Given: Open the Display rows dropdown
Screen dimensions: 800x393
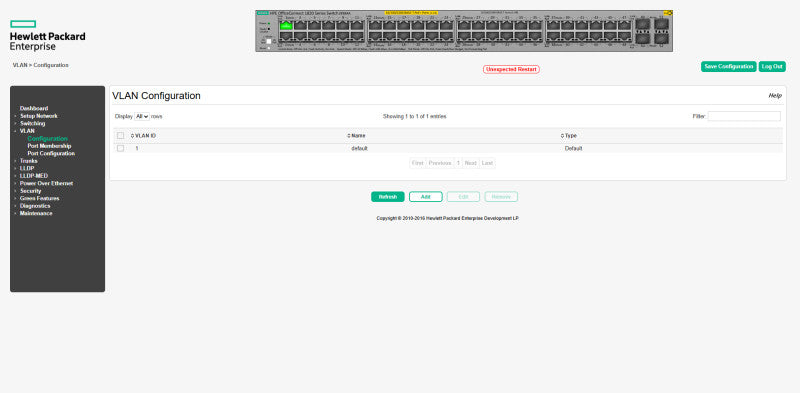Looking at the screenshot, I should coord(142,116).
